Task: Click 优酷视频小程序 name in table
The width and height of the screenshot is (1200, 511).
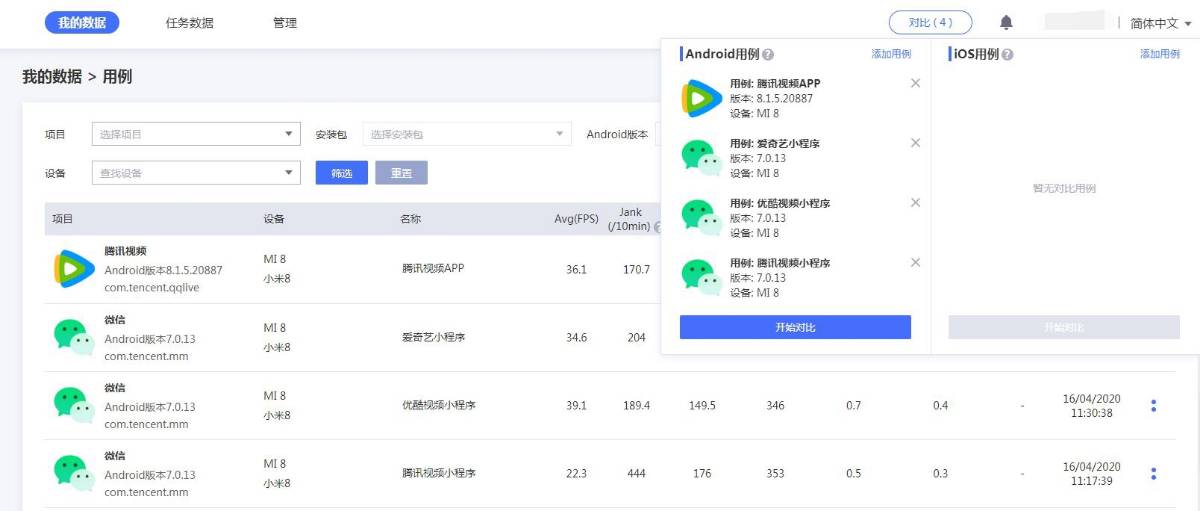Action: 438,405
